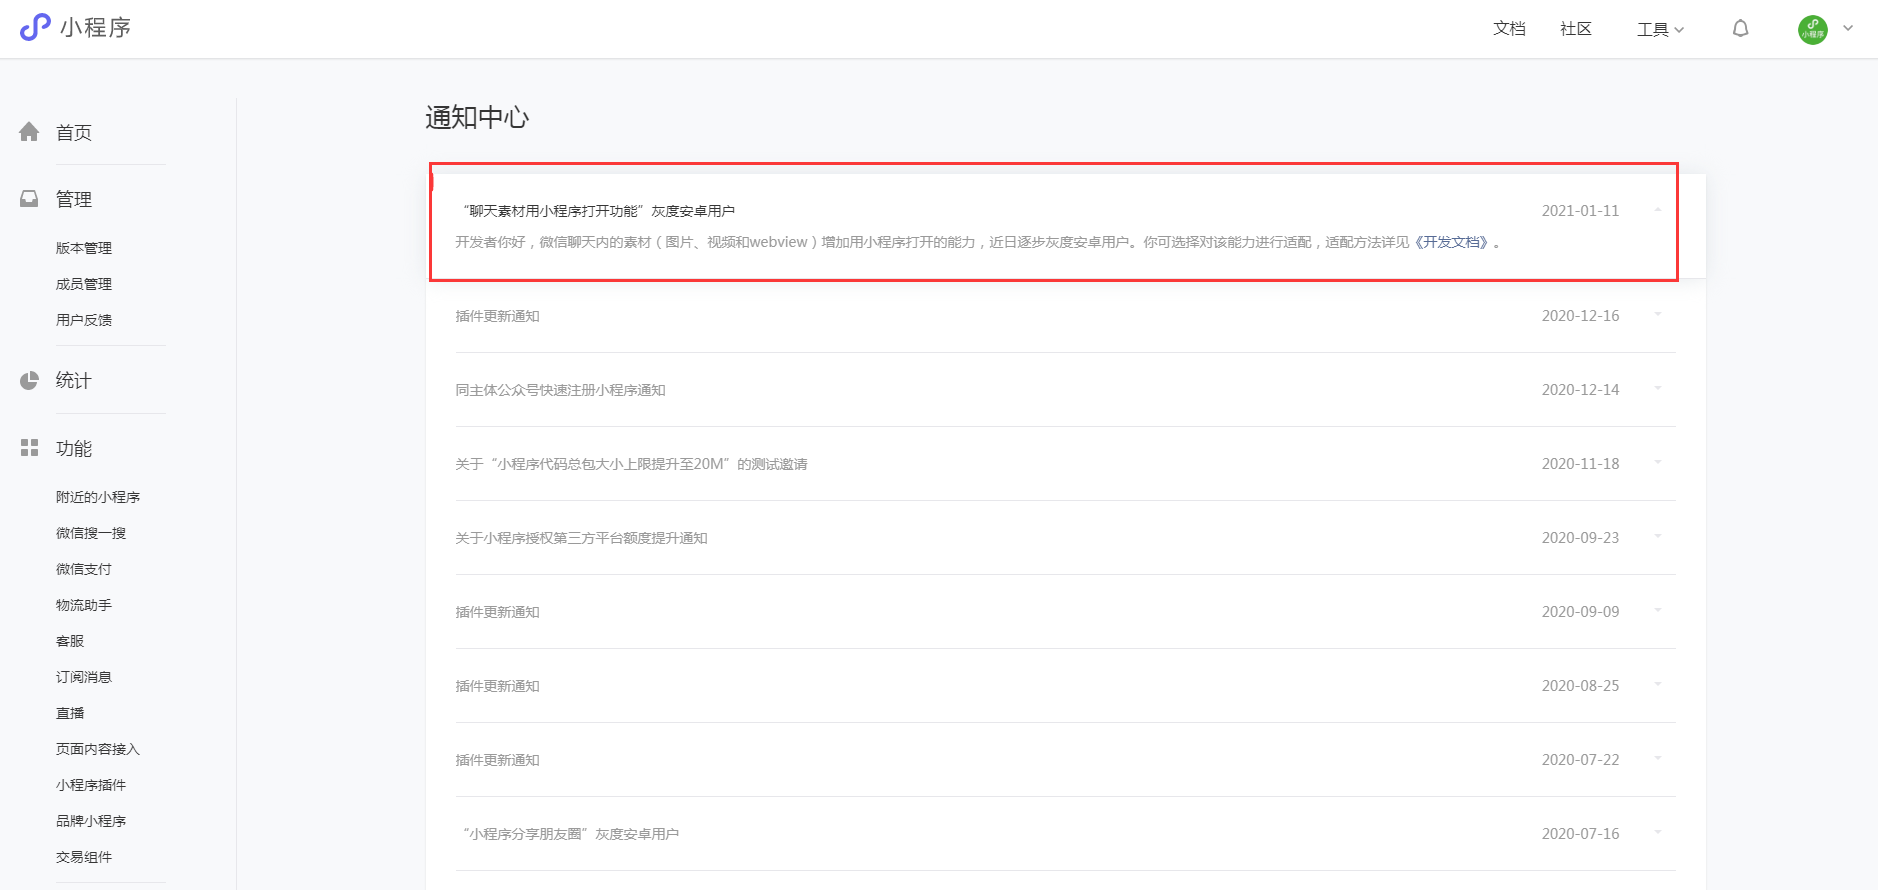Image resolution: width=1878 pixels, height=890 pixels.
Task: Click the 插件更新通知 title dated 2020-12-16
Action: coord(497,316)
